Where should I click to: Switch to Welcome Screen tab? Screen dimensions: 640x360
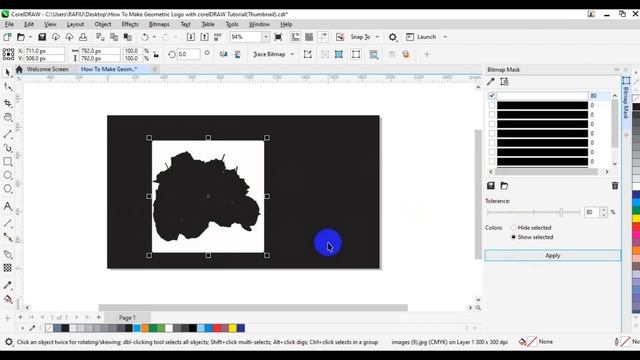pos(47,69)
